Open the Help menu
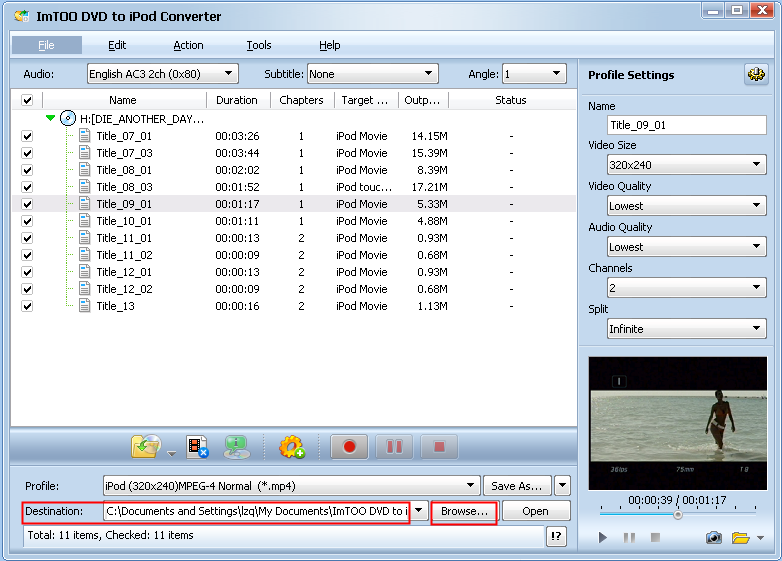 click(x=330, y=45)
